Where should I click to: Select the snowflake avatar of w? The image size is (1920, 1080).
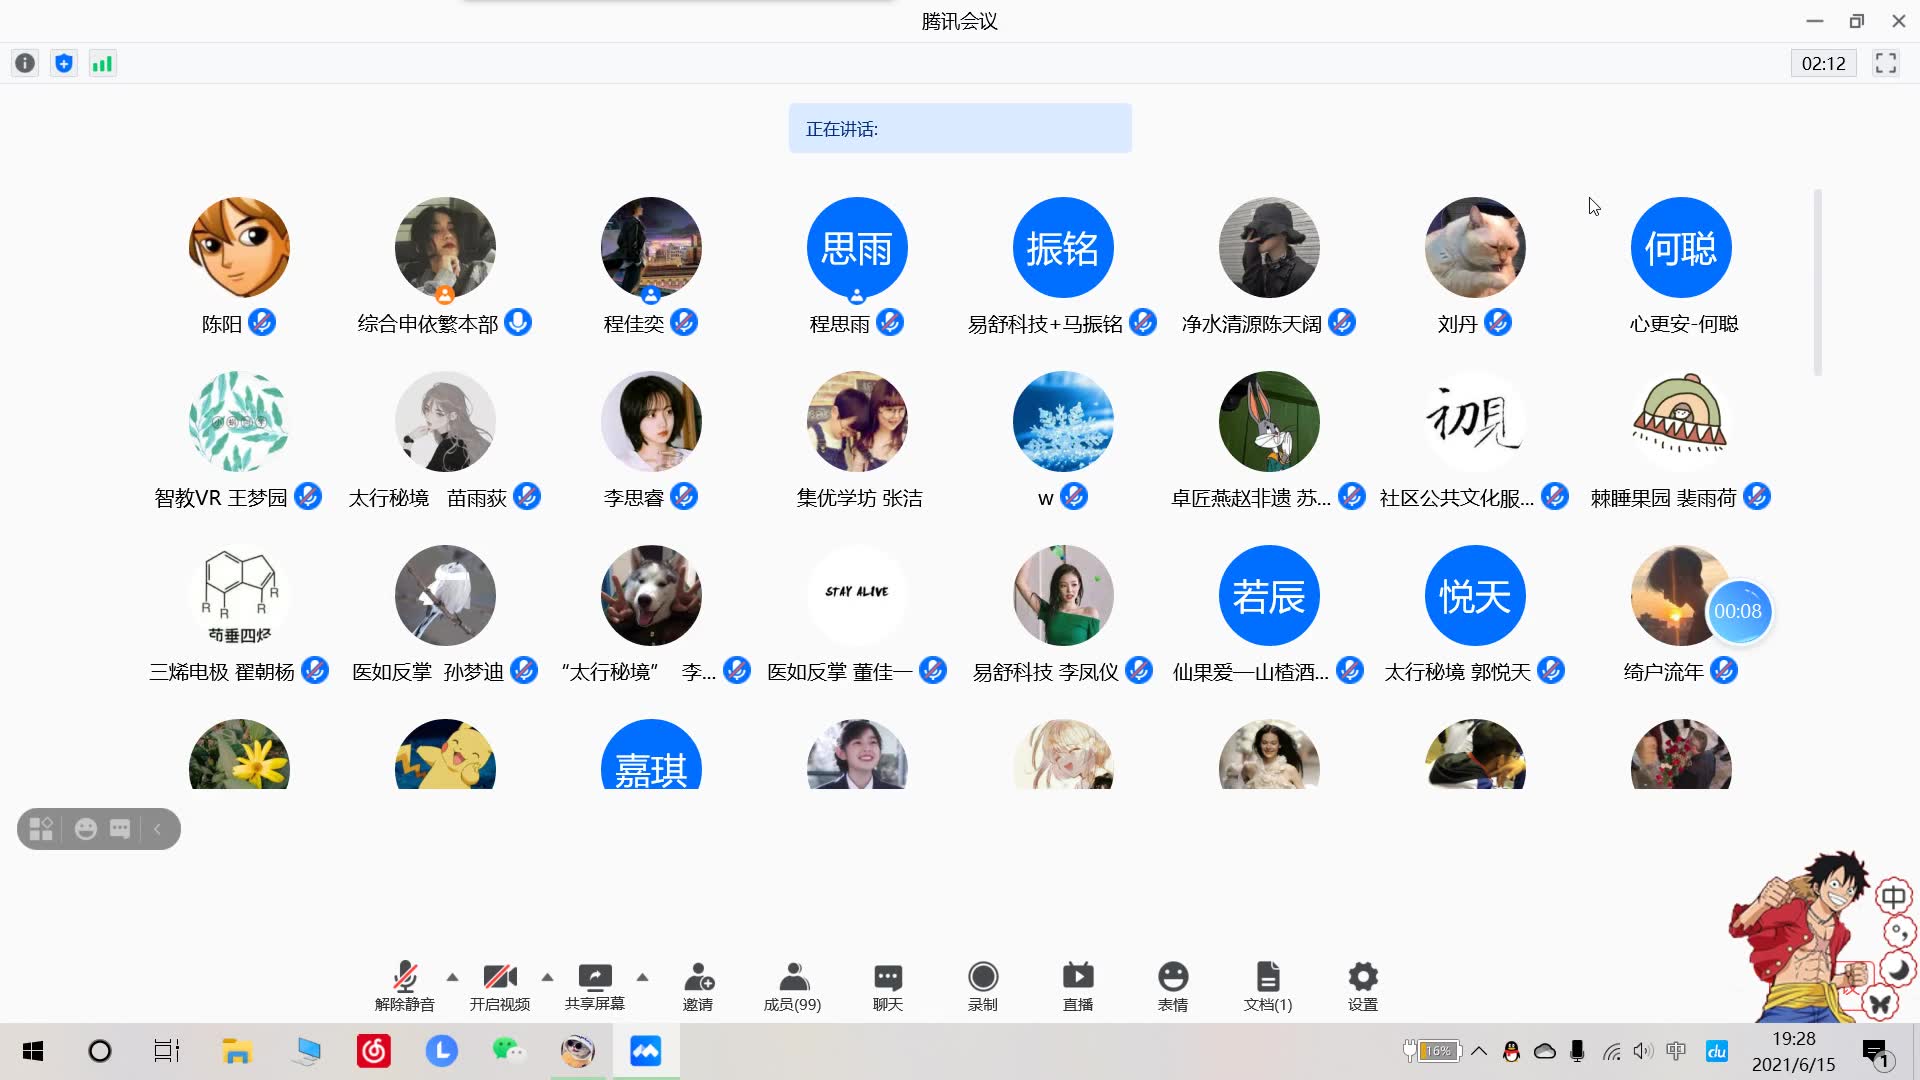[1063, 421]
